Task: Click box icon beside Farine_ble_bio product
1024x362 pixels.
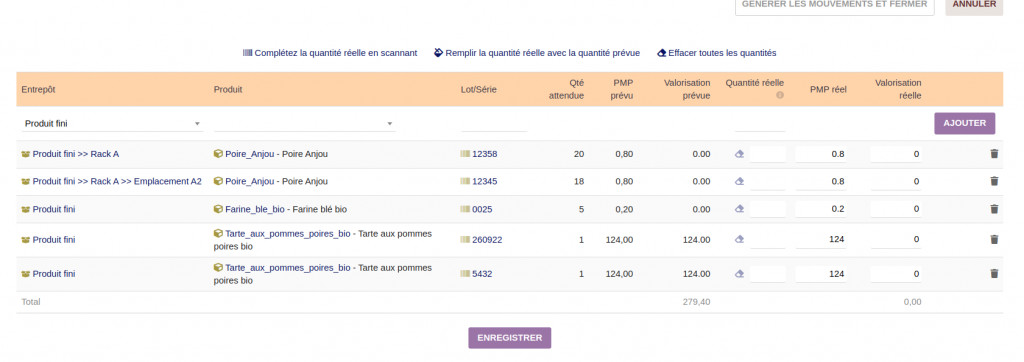Action: 218,209
